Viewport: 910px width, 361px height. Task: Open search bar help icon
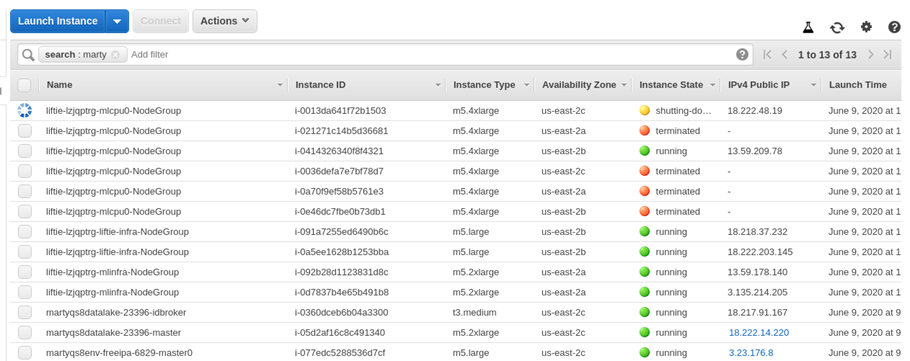pos(742,55)
